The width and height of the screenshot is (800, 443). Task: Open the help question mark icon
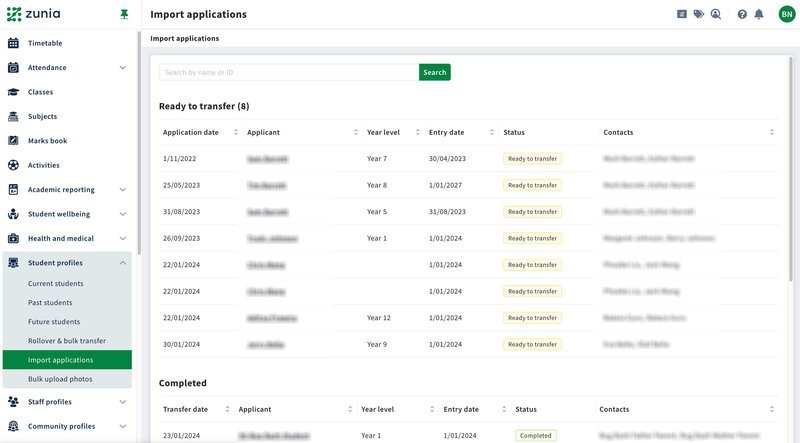coord(742,14)
